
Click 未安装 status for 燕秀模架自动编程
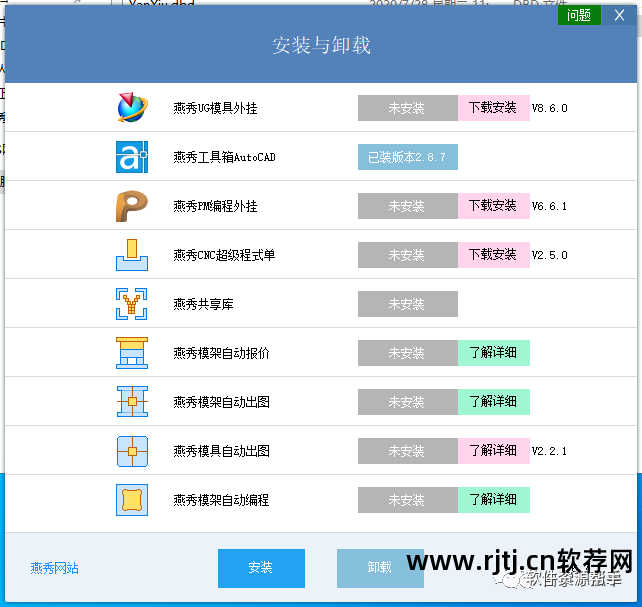pyautogui.click(x=408, y=500)
